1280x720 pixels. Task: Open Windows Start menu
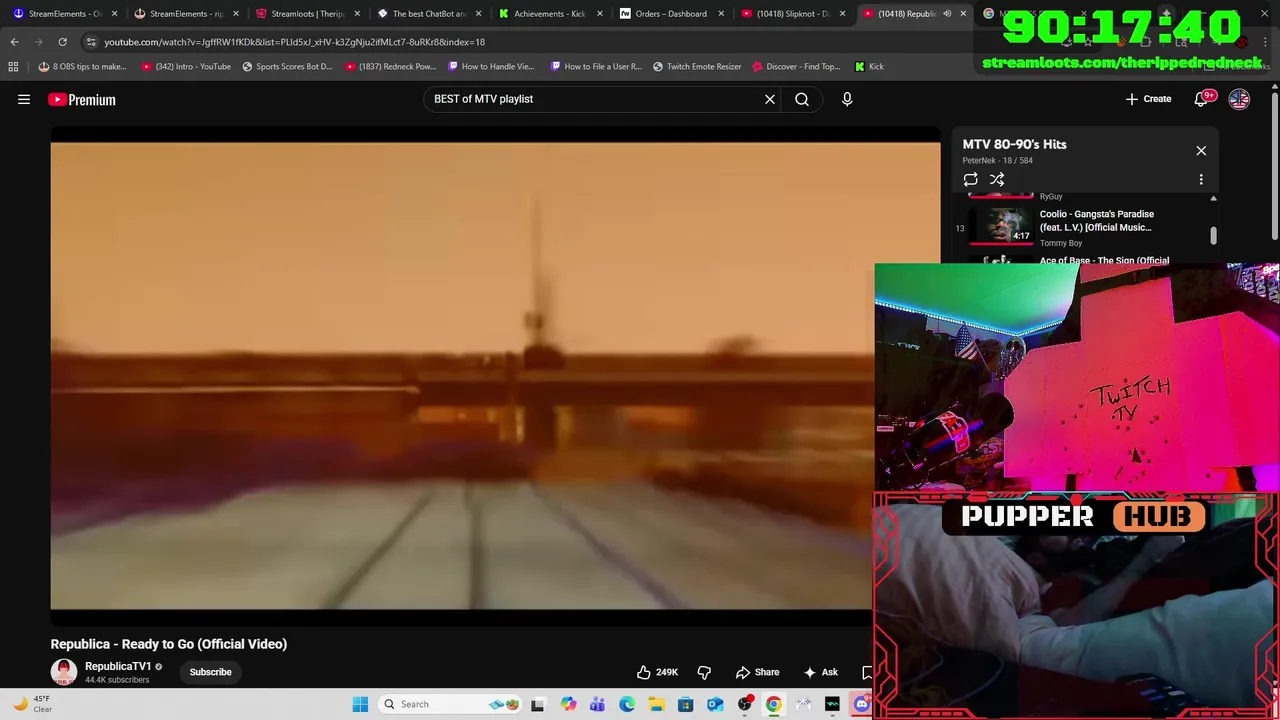point(360,704)
